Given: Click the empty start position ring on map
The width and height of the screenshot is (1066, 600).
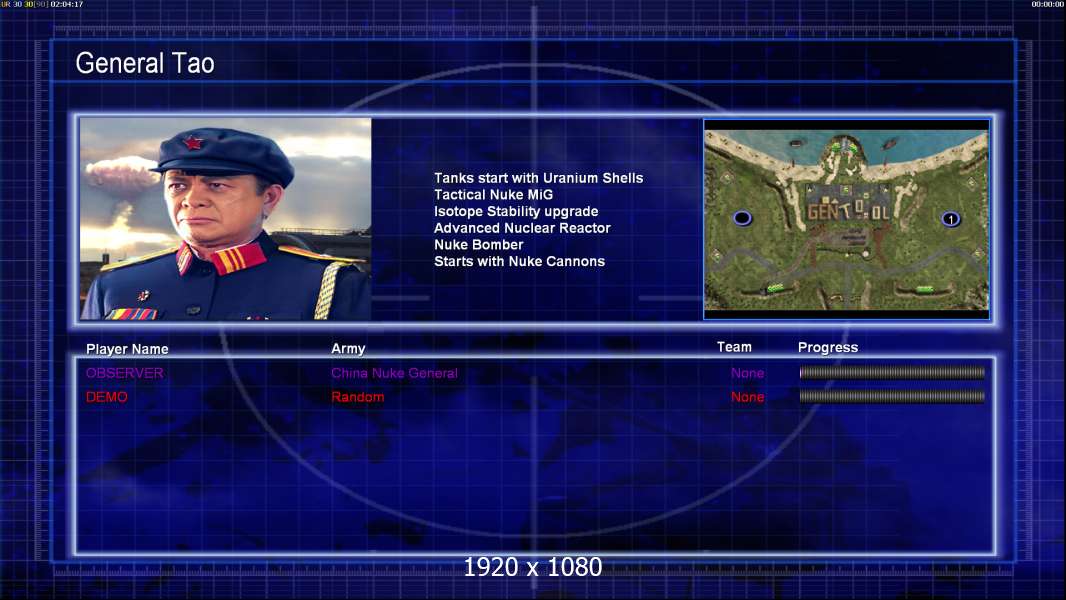Looking at the screenshot, I should pyautogui.click(x=742, y=217).
